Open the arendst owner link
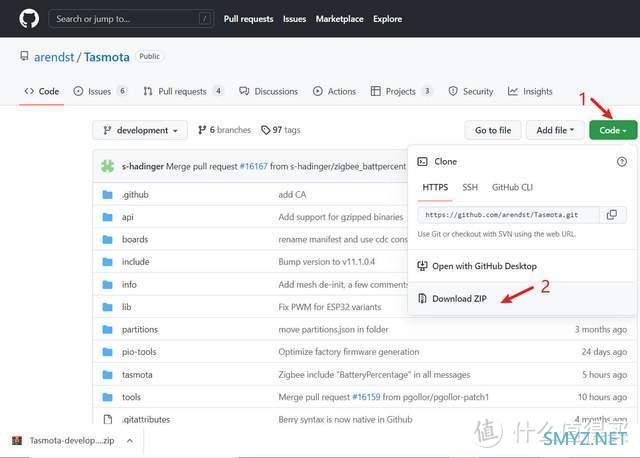The height and width of the screenshot is (458, 640). click(54, 57)
